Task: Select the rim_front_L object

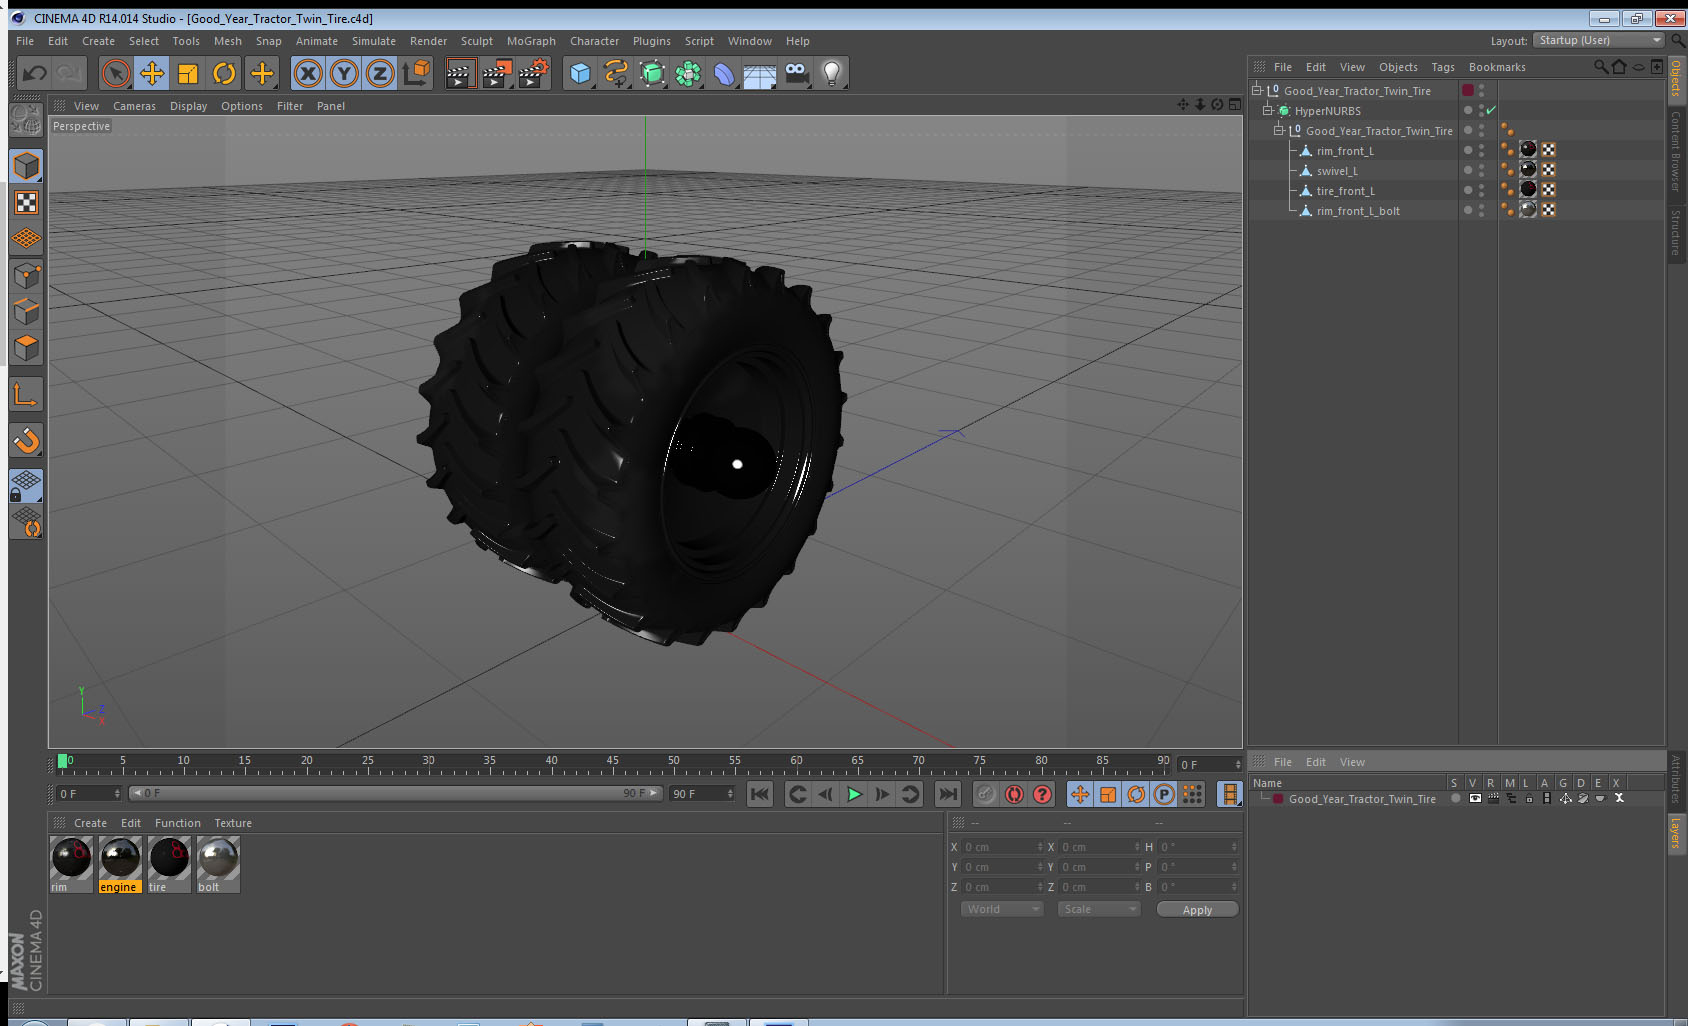Action: pos(1345,151)
